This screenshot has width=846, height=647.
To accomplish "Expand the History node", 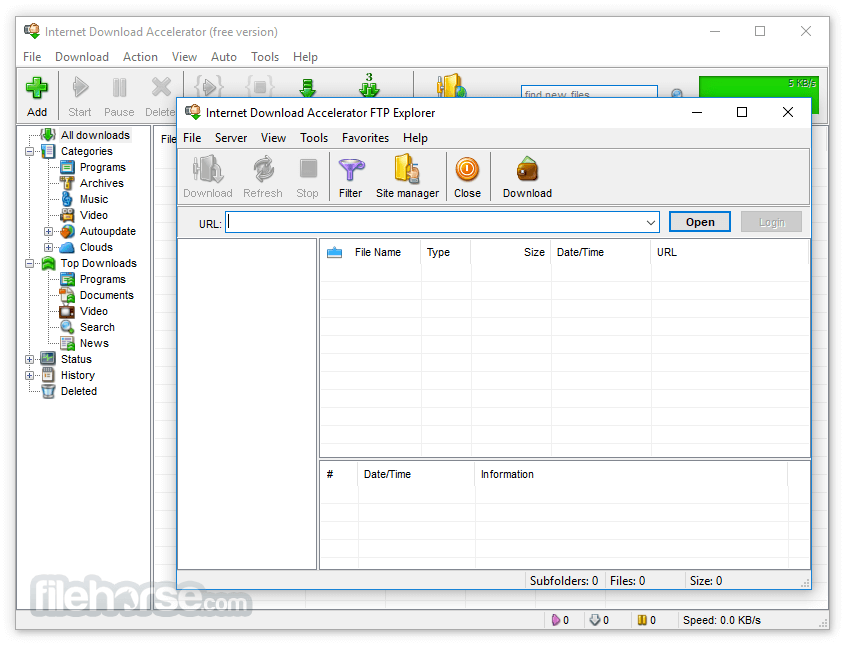I will point(30,376).
